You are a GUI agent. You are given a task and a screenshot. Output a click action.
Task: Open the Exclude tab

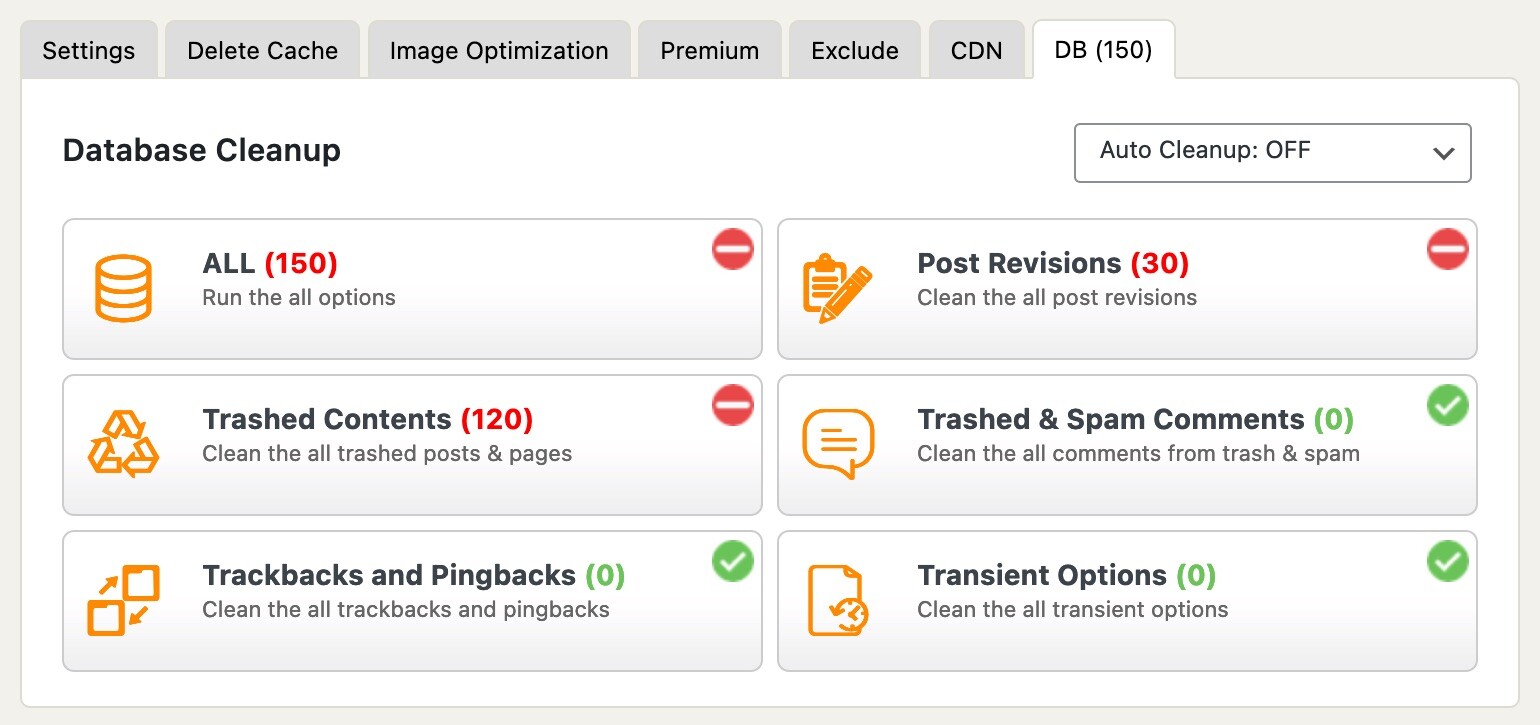[855, 51]
